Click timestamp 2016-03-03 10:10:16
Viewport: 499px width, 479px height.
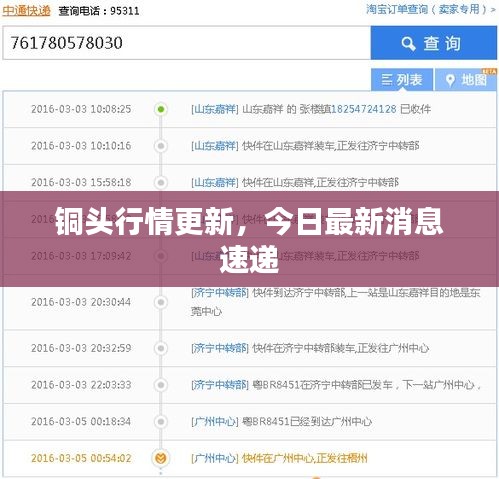(81, 146)
